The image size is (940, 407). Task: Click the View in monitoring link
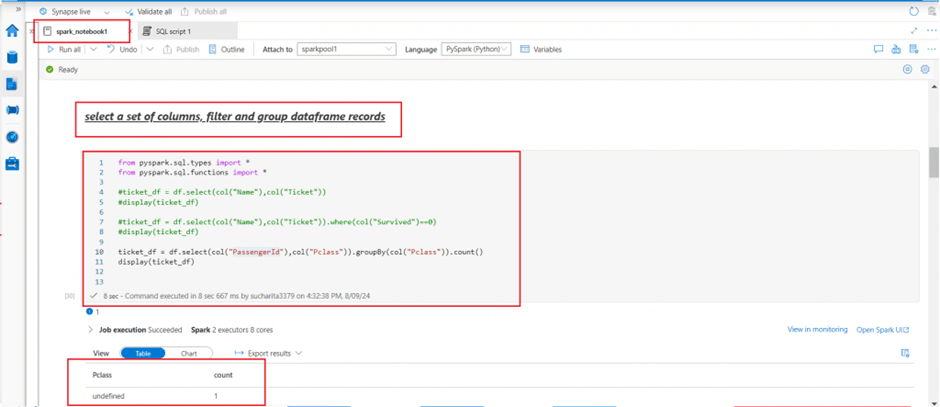pyautogui.click(x=817, y=329)
